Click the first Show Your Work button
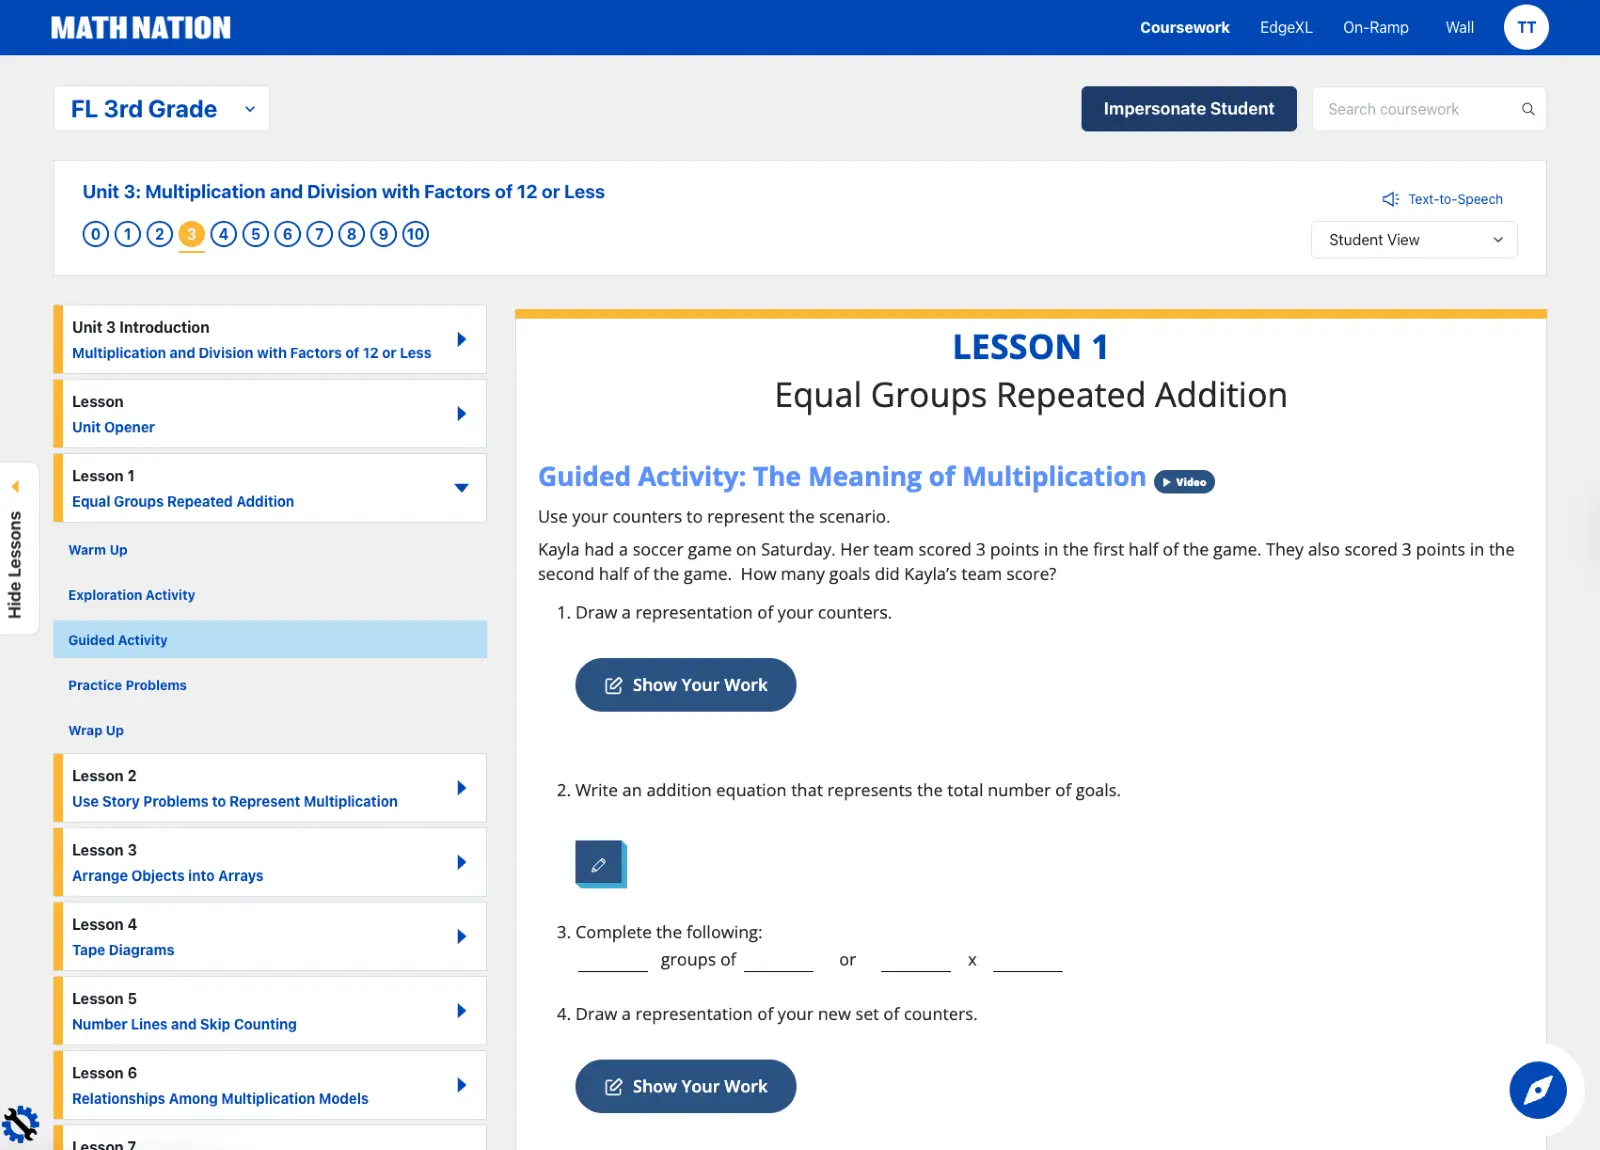1600x1150 pixels. 685,685
